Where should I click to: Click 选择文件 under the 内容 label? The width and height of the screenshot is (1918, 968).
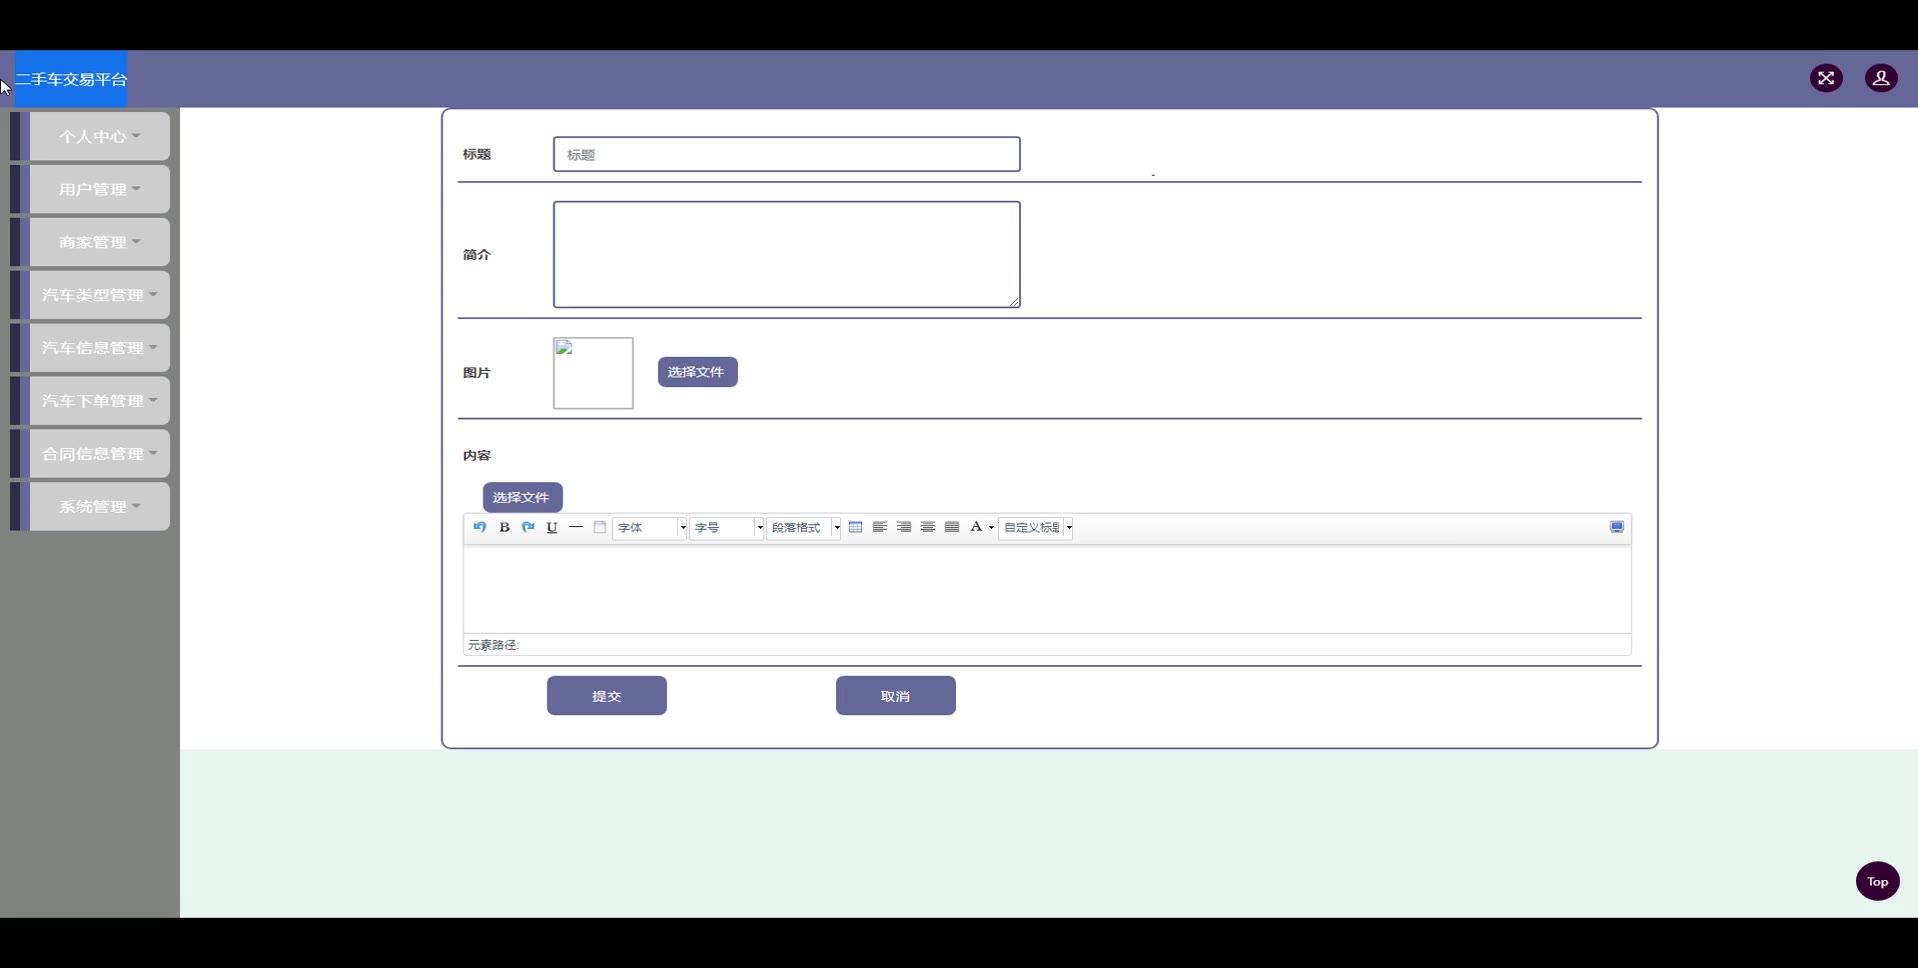(x=523, y=497)
